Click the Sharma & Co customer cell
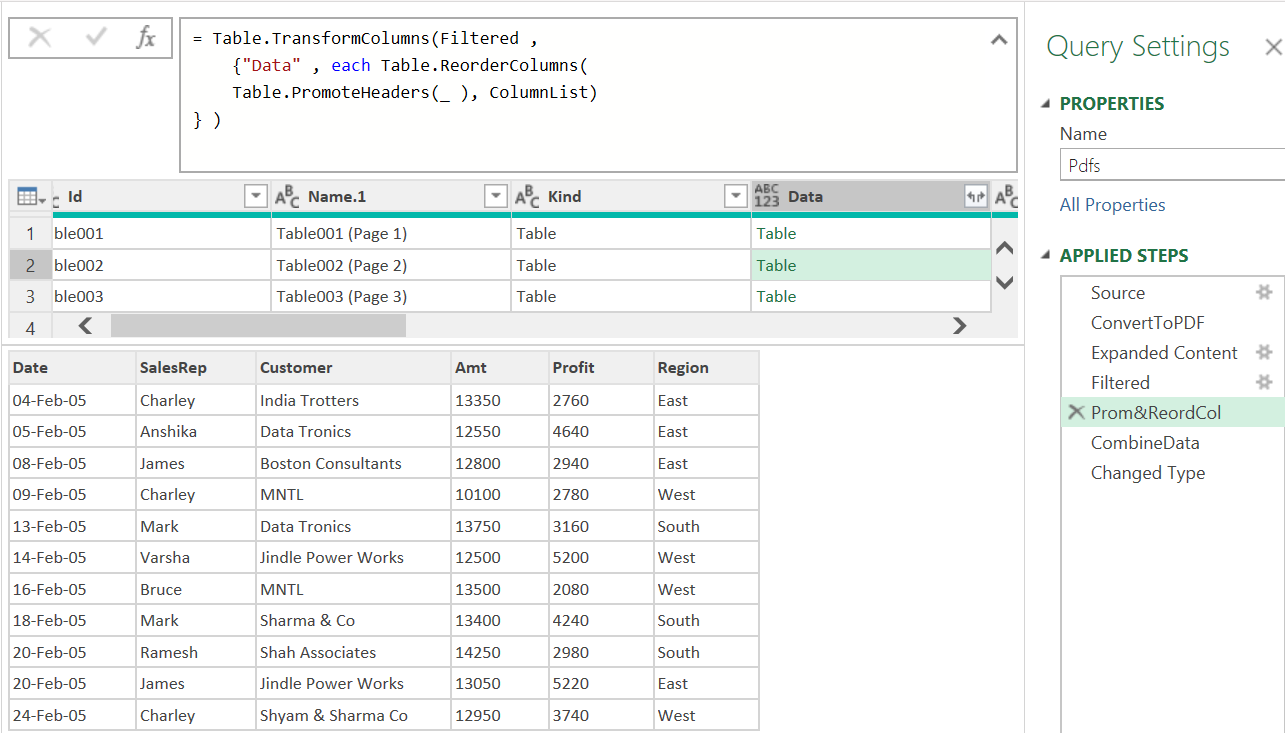Image resolution: width=1285 pixels, height=733 pixels. tap(354, 621)
